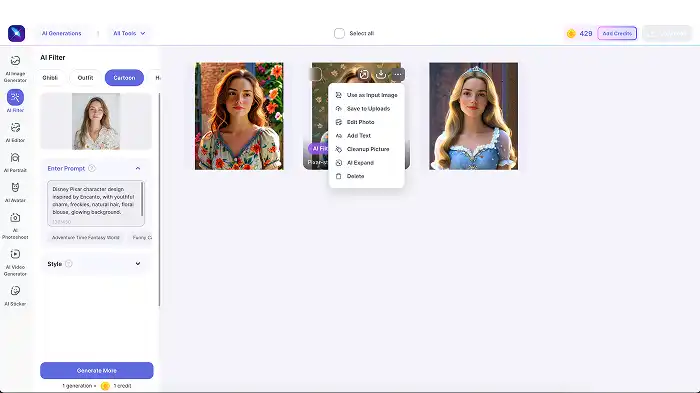Open AI Editor sidebar tool
Screen dimensions: 700x393
click(x=15, y=132)
